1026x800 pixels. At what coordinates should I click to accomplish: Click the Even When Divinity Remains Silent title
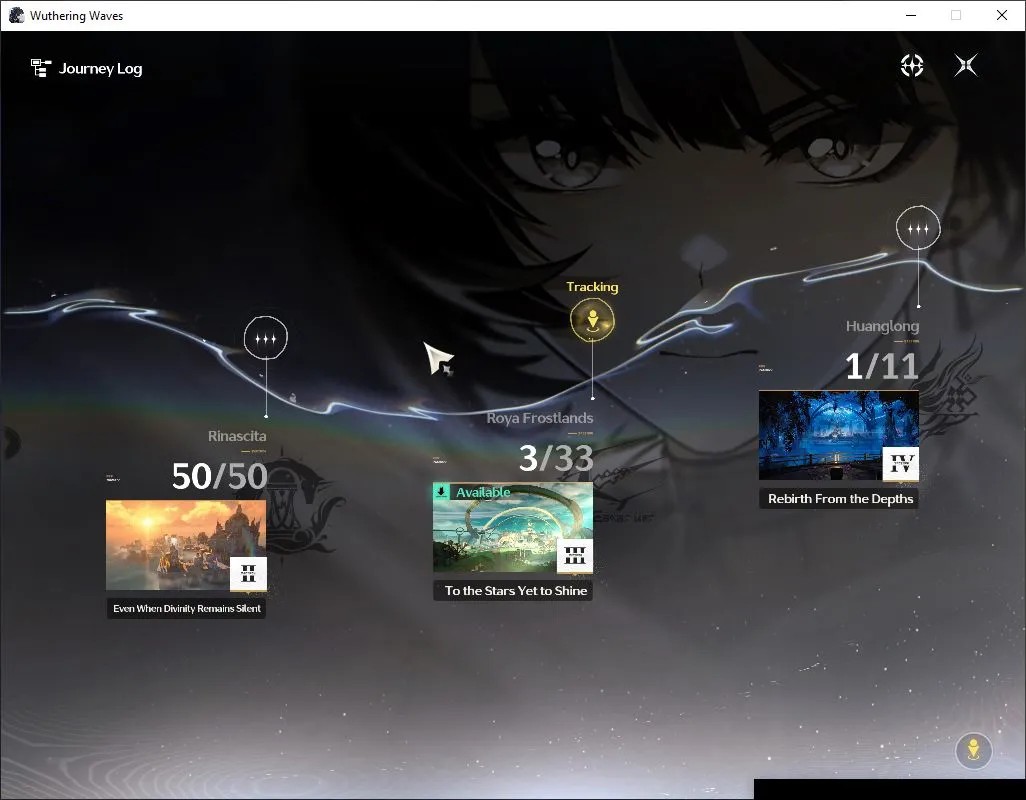point(186,608)
